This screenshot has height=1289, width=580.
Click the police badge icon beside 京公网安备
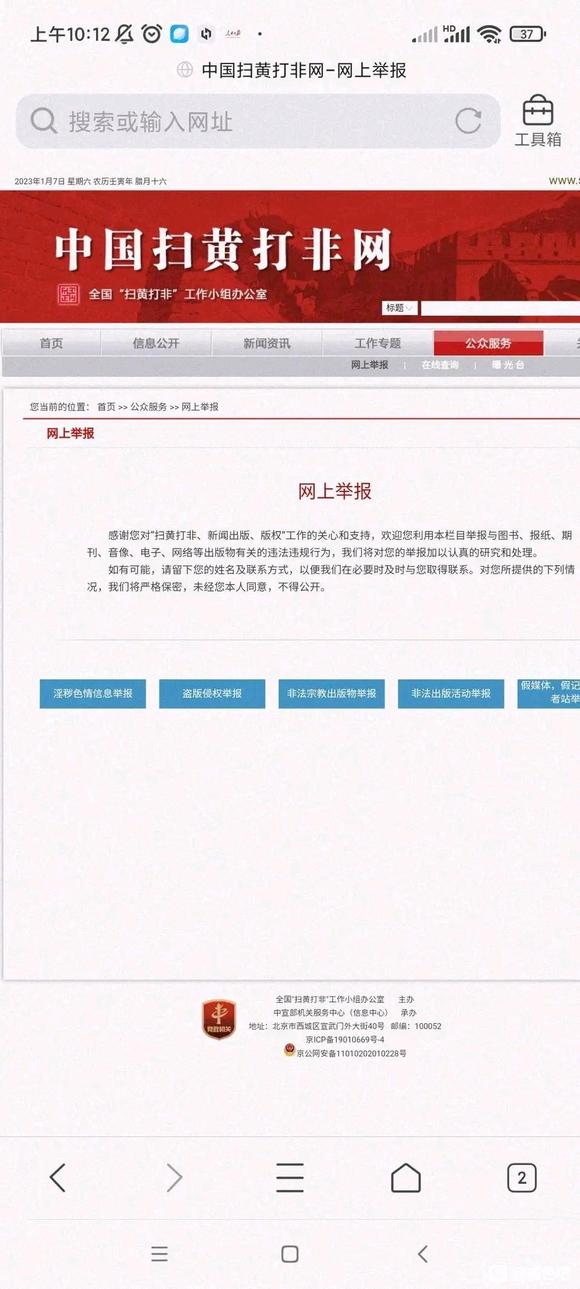289,1052
